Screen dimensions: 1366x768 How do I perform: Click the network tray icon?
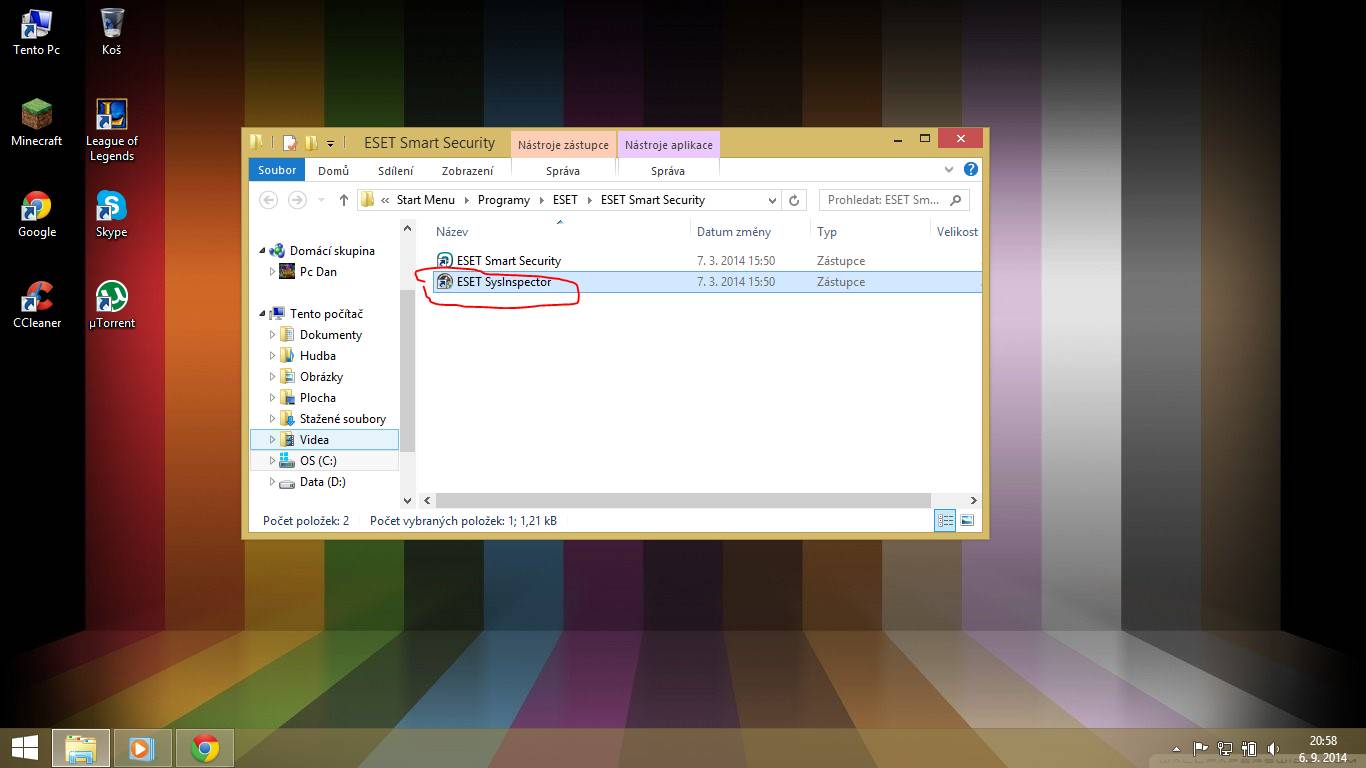click(x=1225, y=748)
